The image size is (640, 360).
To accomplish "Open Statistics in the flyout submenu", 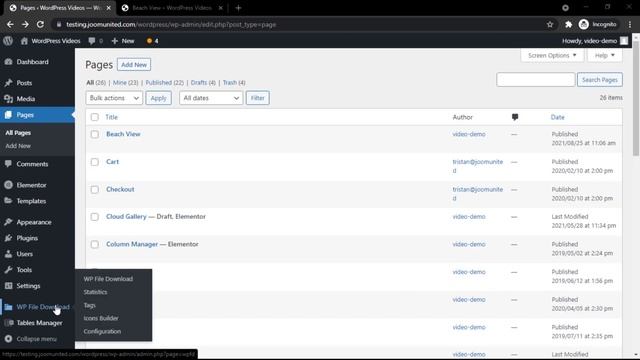I will [96, 292].
